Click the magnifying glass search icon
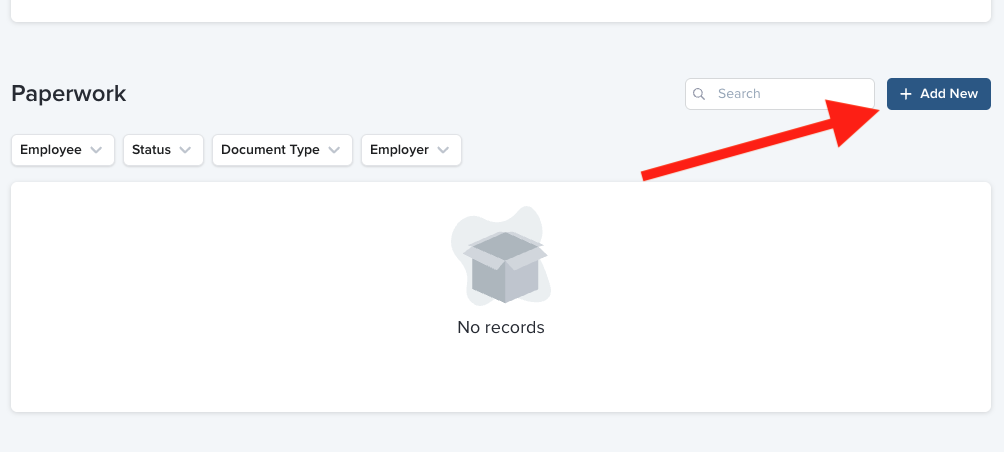1004x452 pixels. tap(700, 94)
